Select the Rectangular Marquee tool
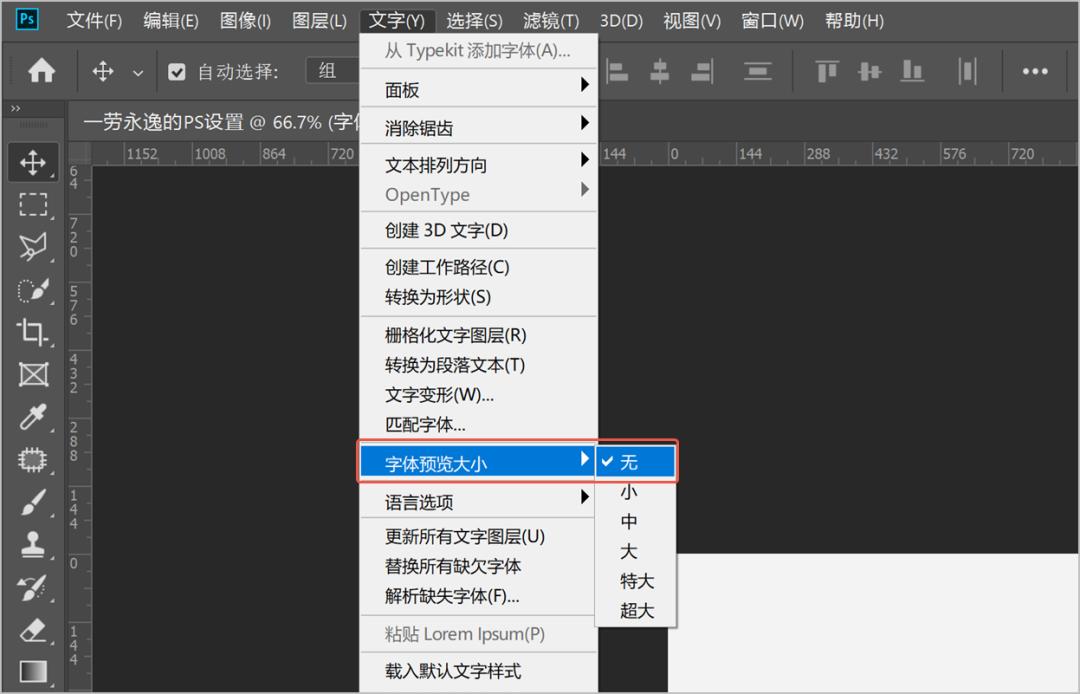 pyautogui.click(x=33, y=205)
